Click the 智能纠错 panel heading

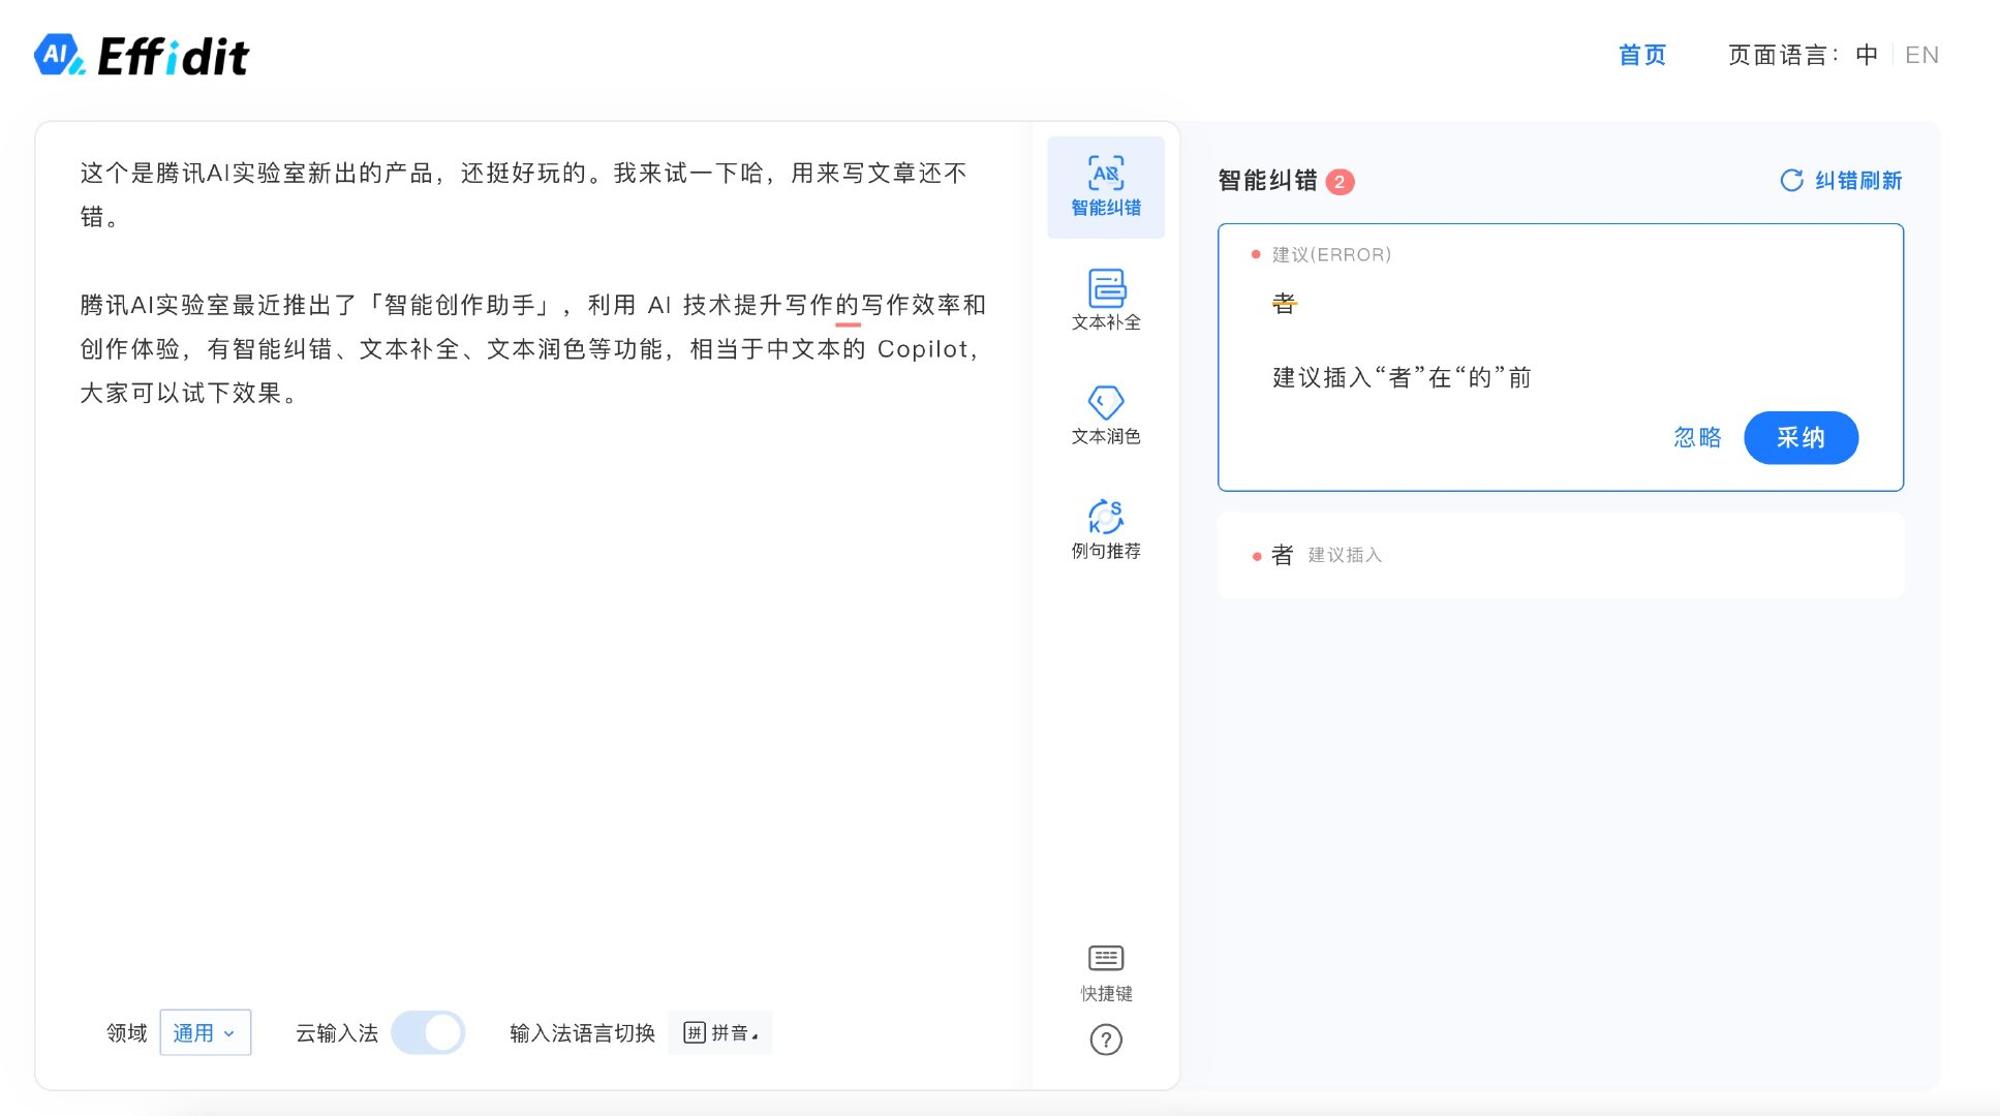(x=1268, y=181)
